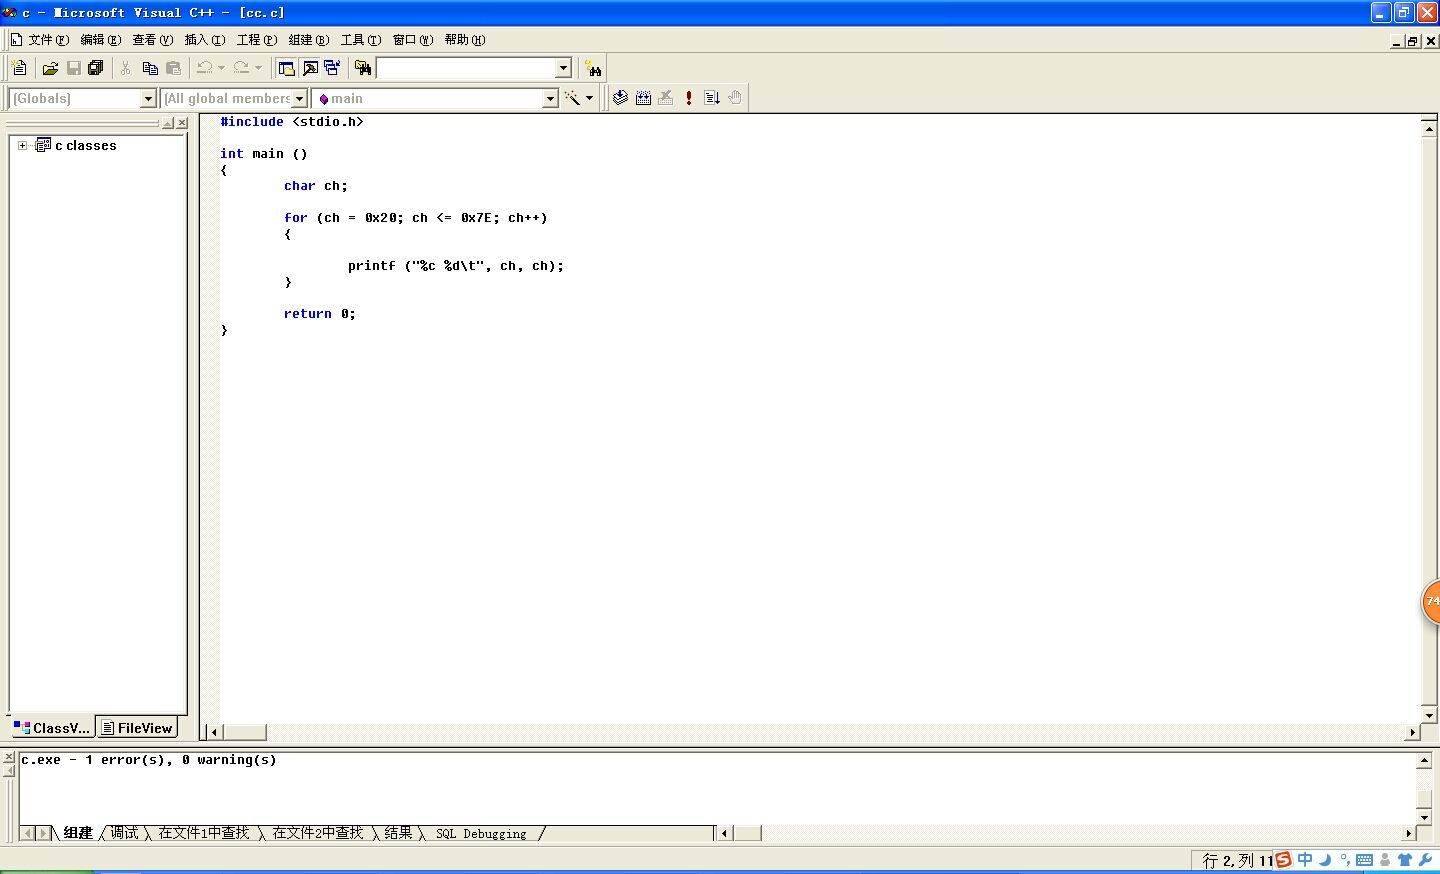Toggle the Output window icon
The height and width of the screenshot is (874, 1440).
tap(310, 68)
